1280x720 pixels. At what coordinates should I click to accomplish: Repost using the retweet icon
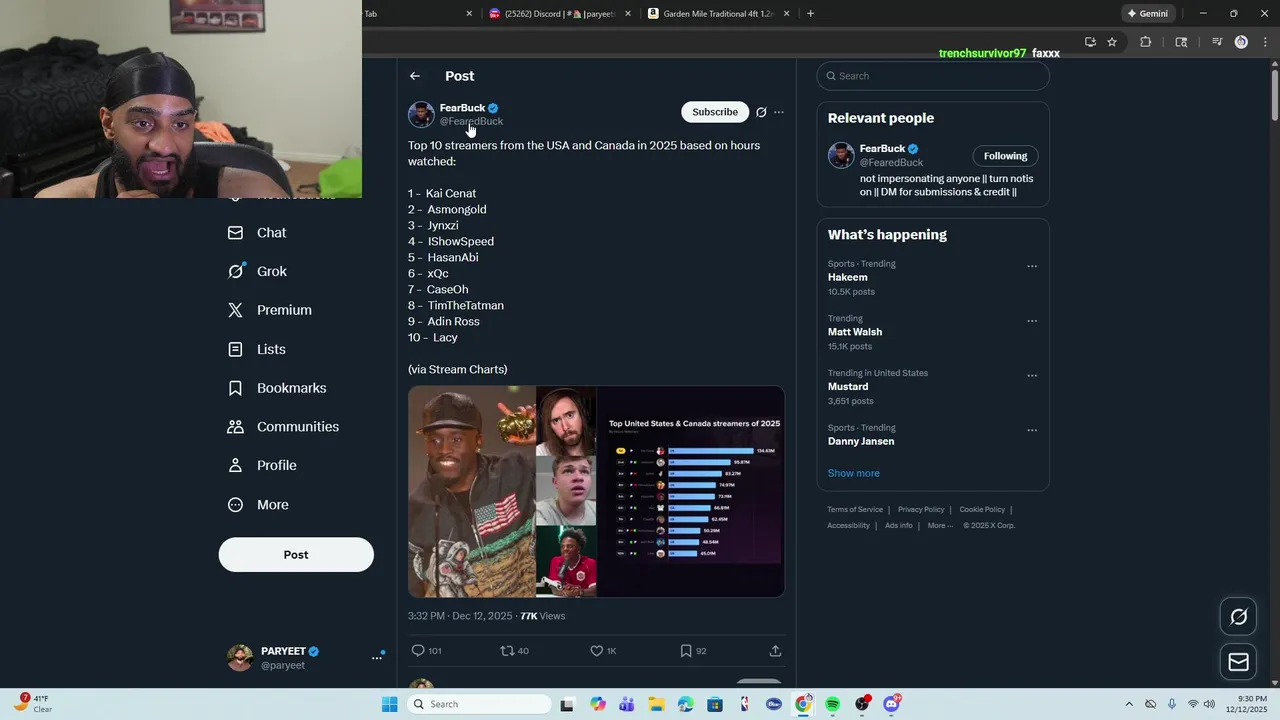pyautogui.click(x=507, y=651)
